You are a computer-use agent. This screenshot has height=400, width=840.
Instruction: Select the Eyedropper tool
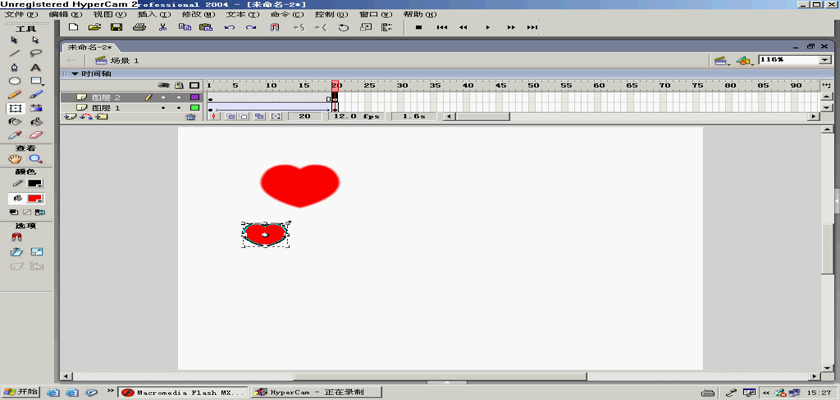pos(14,135)
